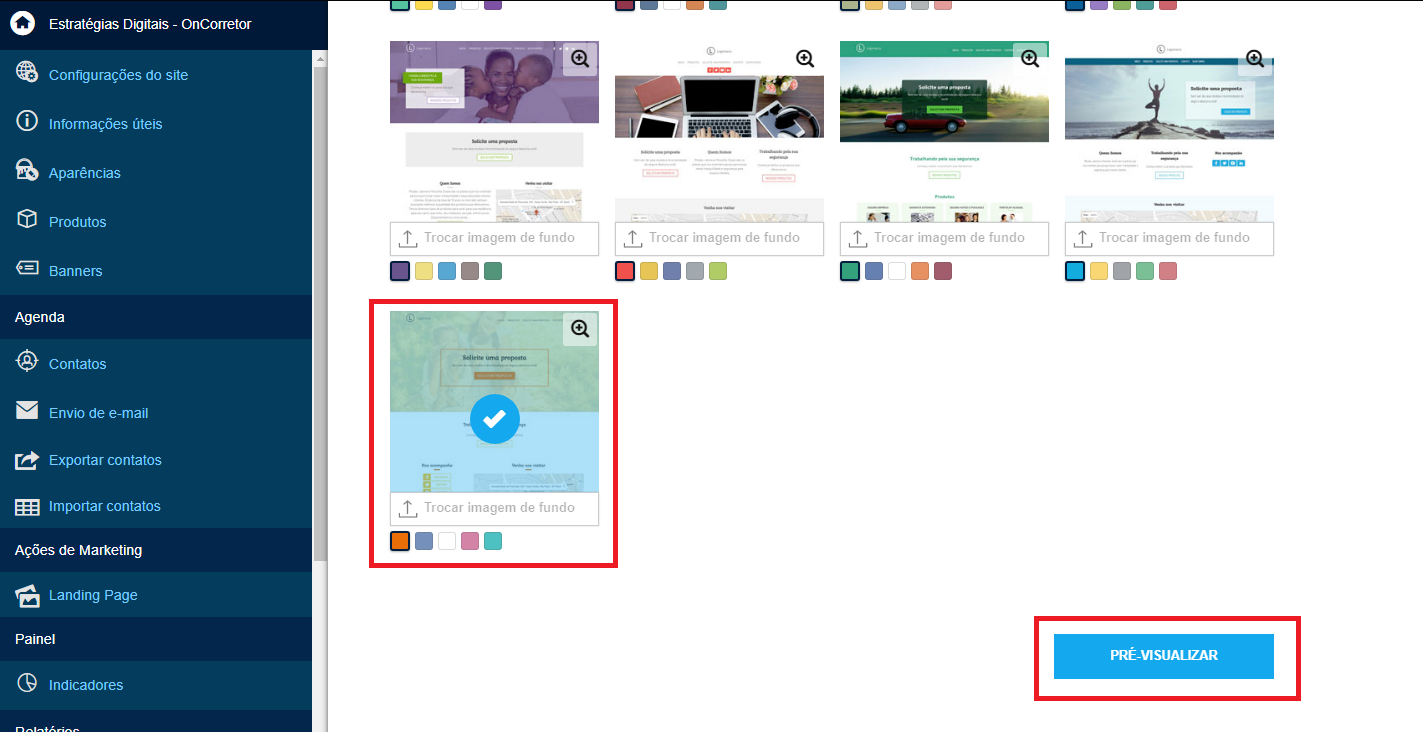
Task: Click the PRÉ-VISUALIZAR button
Action: (1164, 656)
